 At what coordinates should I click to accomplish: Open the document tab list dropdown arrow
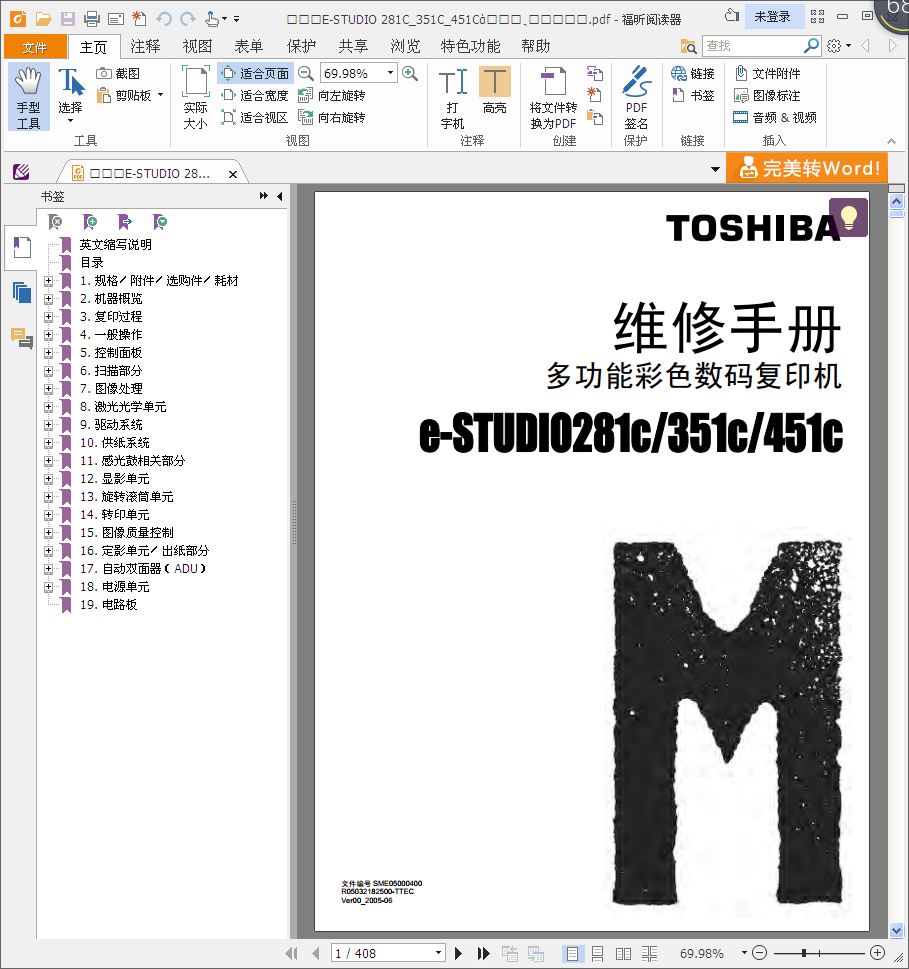[715, 169]
